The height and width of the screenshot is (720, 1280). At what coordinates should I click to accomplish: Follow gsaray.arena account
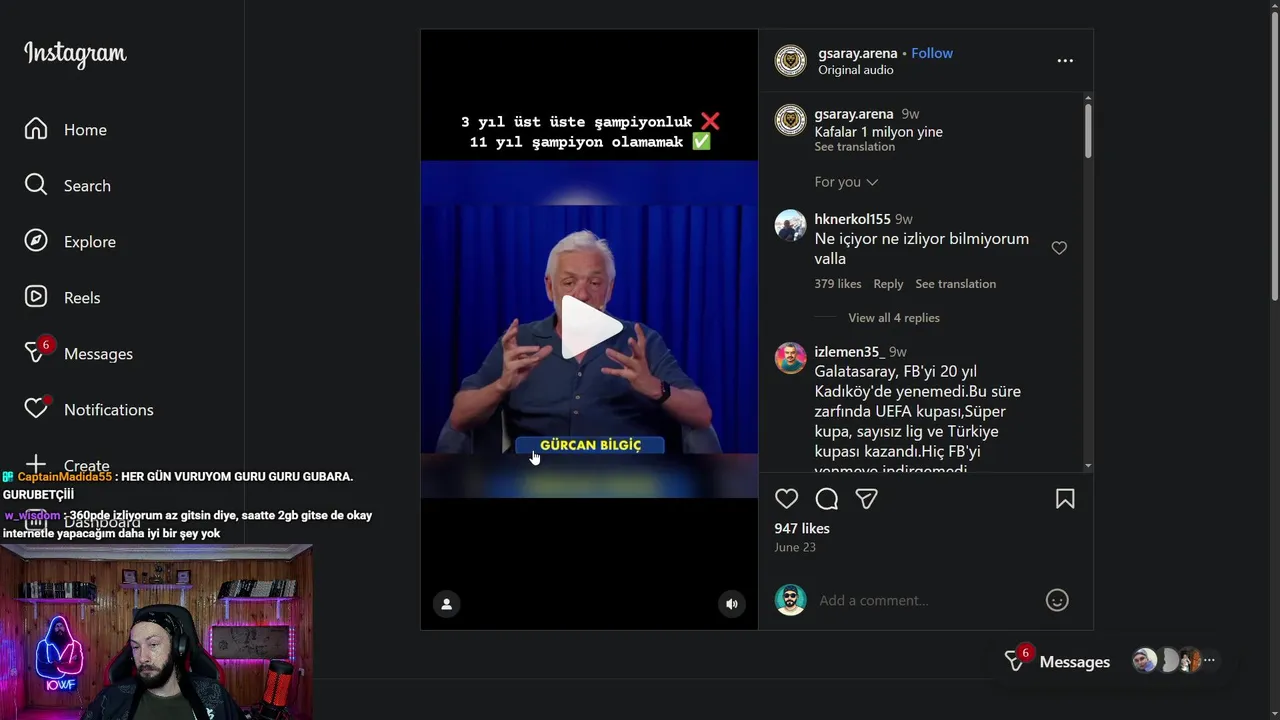coord(932,53)
